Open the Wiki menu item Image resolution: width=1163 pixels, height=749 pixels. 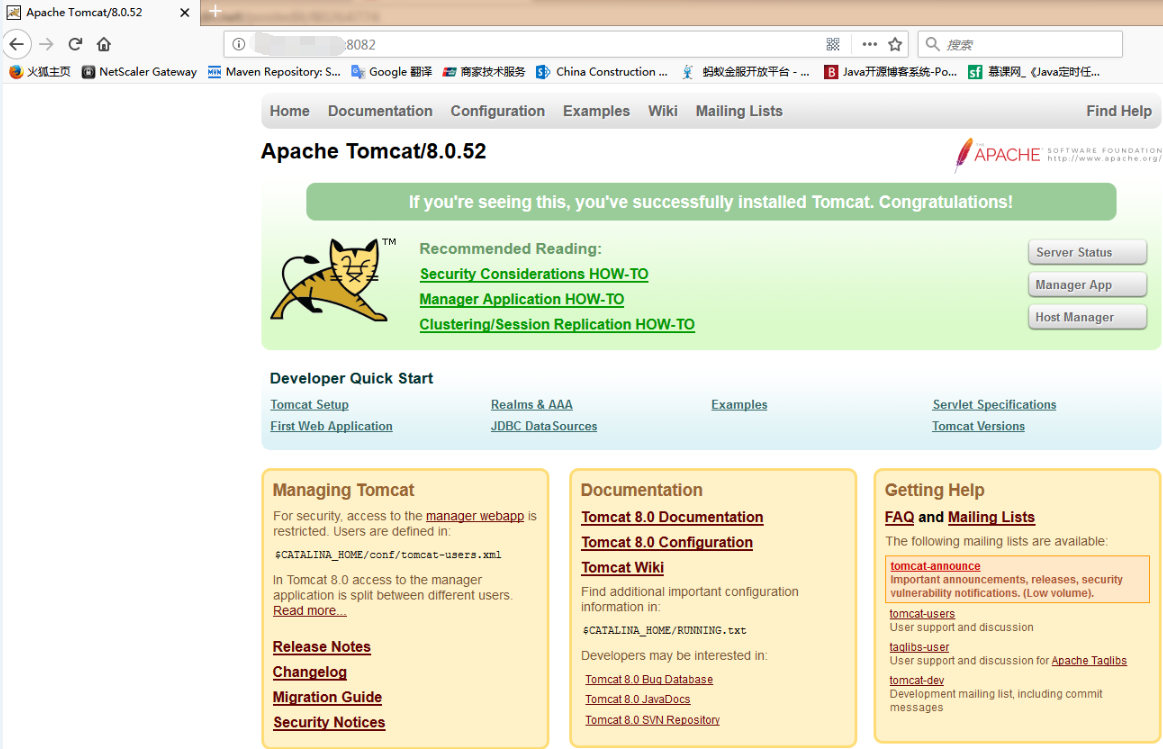coord(662,111)
